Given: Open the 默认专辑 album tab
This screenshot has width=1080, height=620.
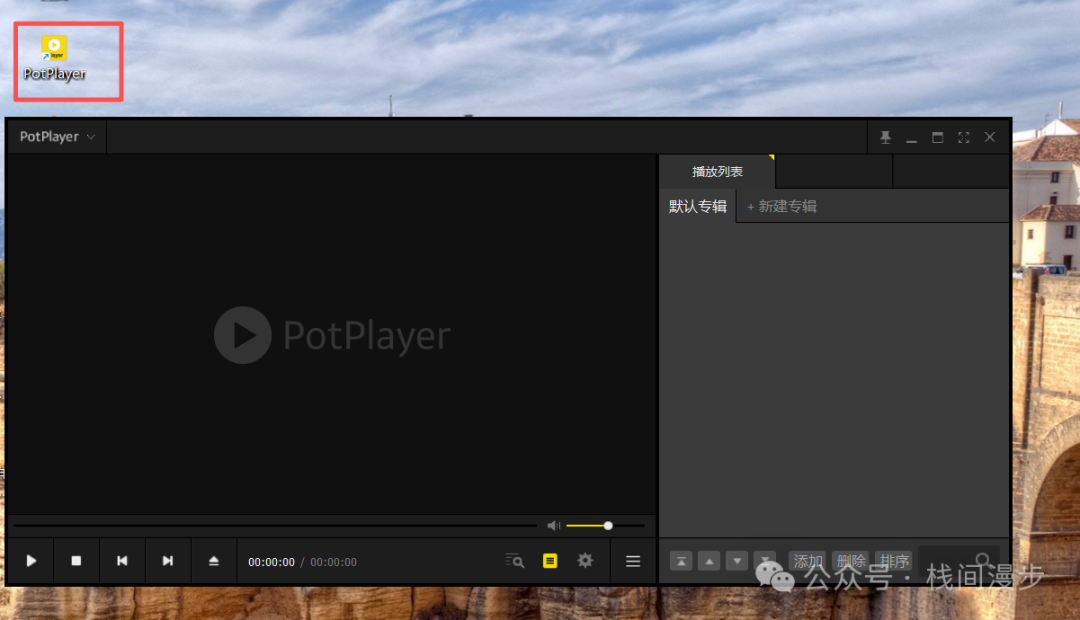Looking at the screenshot, I should click(698, 206).
